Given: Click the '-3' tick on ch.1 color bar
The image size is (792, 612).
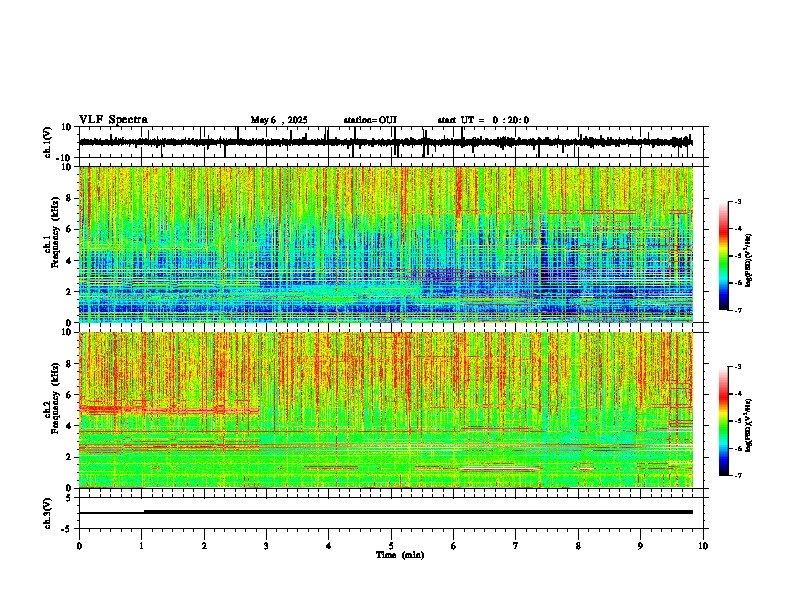Looking at the screenshot, I should point(737,201).
